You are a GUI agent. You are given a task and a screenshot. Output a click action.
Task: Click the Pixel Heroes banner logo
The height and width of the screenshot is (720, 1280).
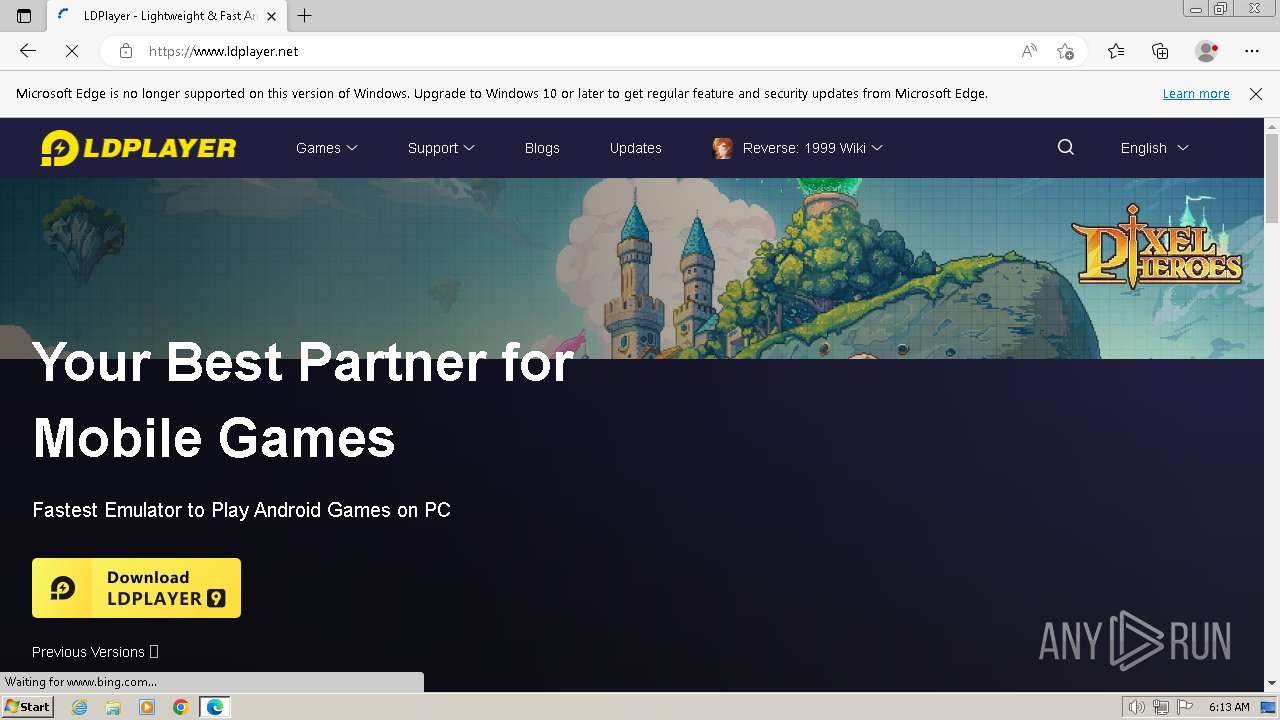[1156, 245]
